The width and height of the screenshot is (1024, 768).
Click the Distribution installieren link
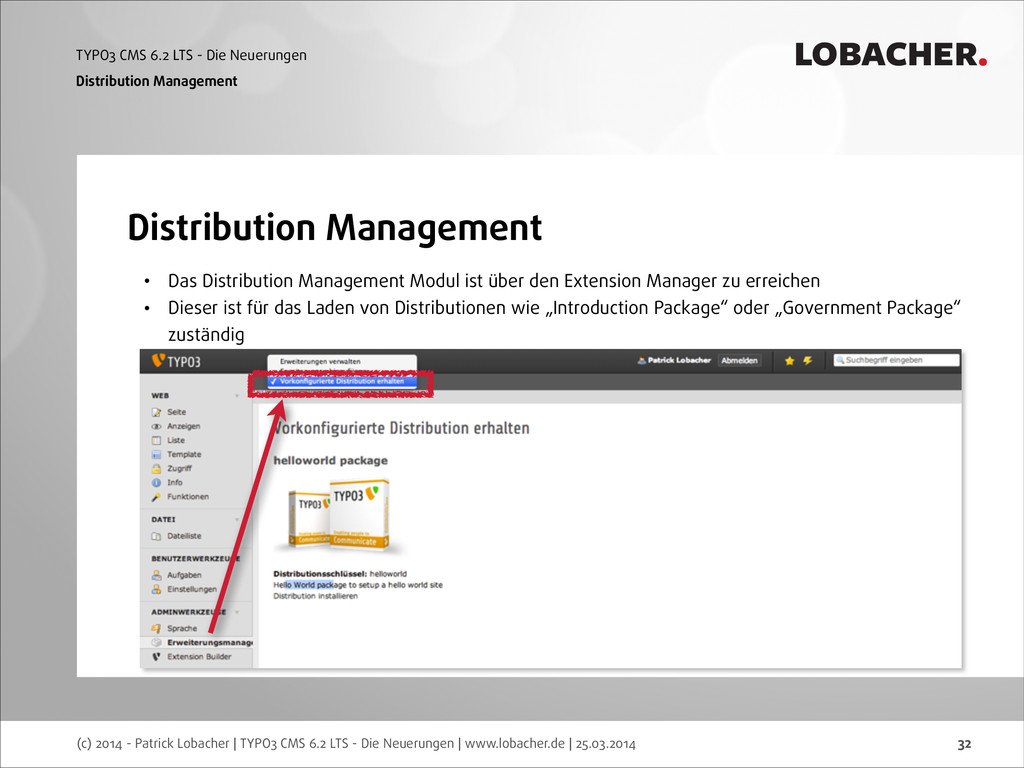click(x=315, y=596)
